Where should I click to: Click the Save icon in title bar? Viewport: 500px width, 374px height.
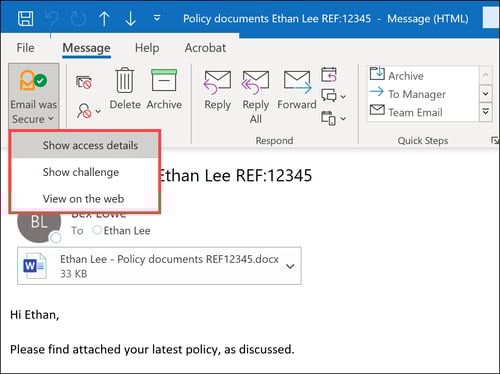pyautogui.click(x=25, y=18)
